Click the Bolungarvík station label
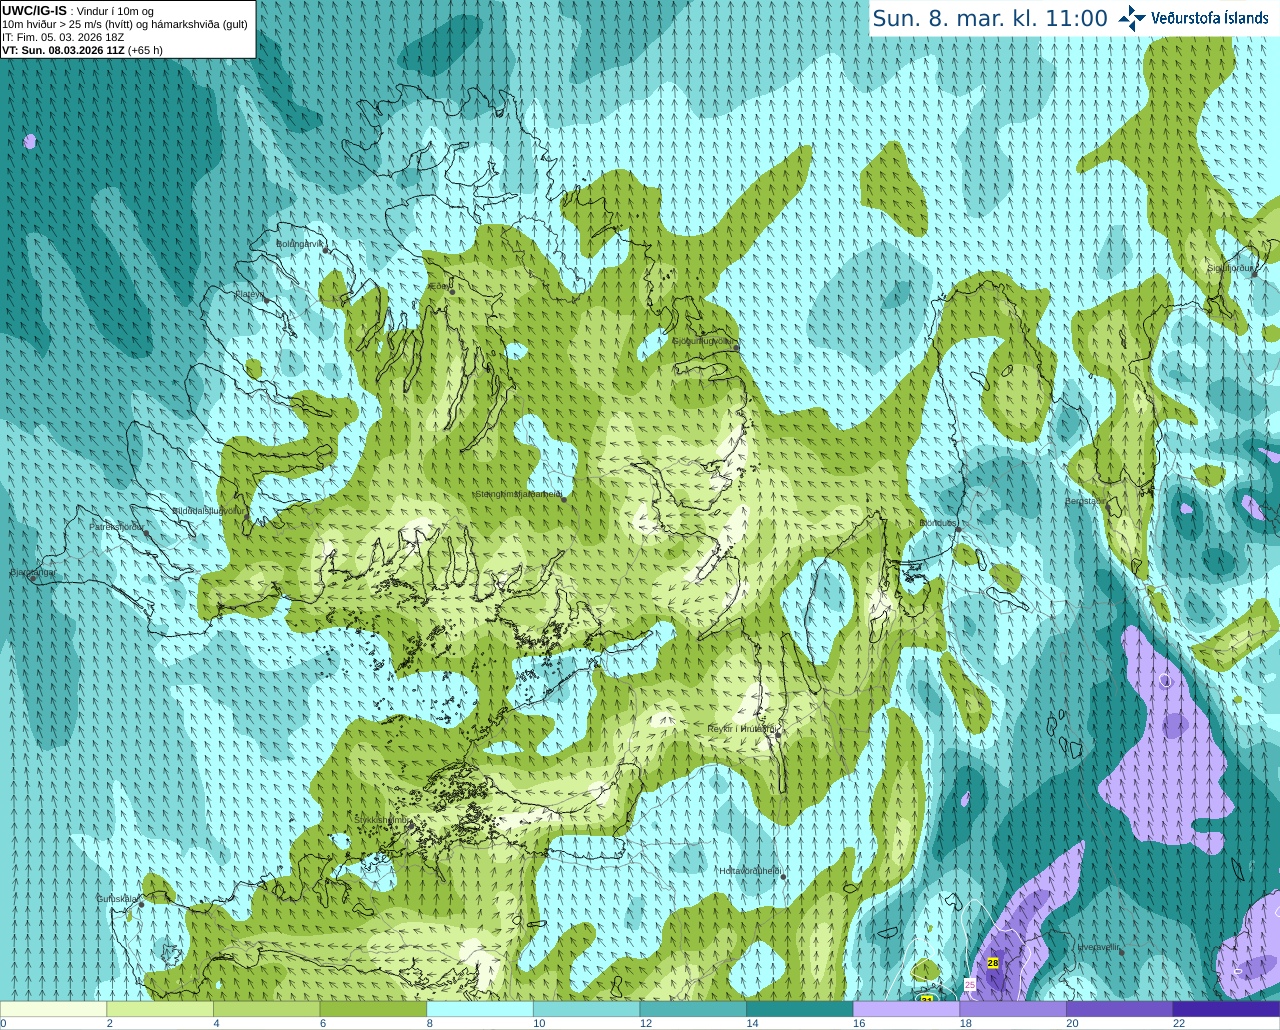 point(298,243)
